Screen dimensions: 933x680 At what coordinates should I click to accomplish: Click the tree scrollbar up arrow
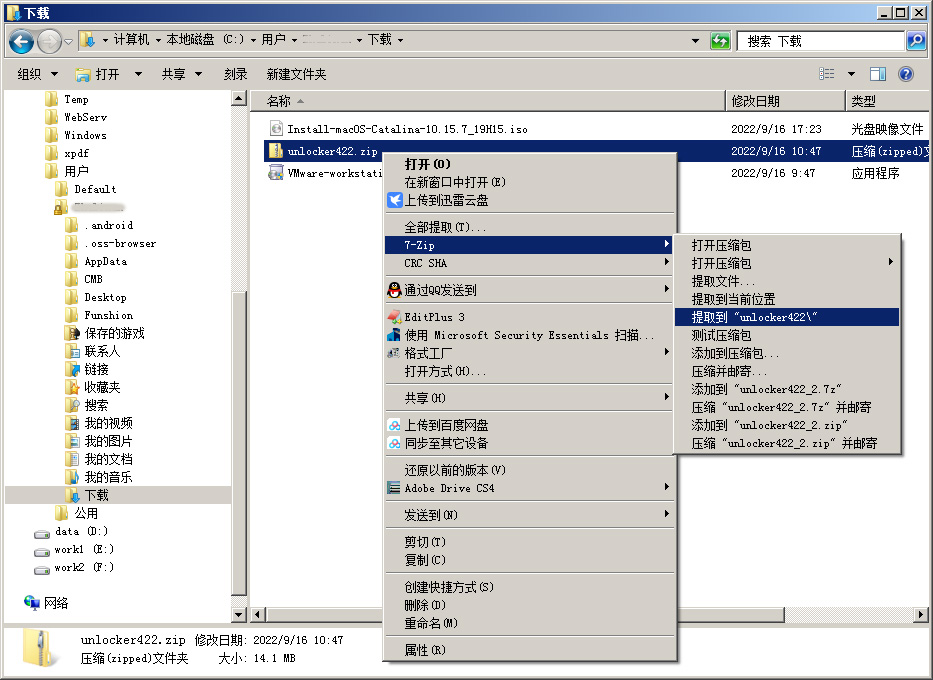[x=239, y=99]
